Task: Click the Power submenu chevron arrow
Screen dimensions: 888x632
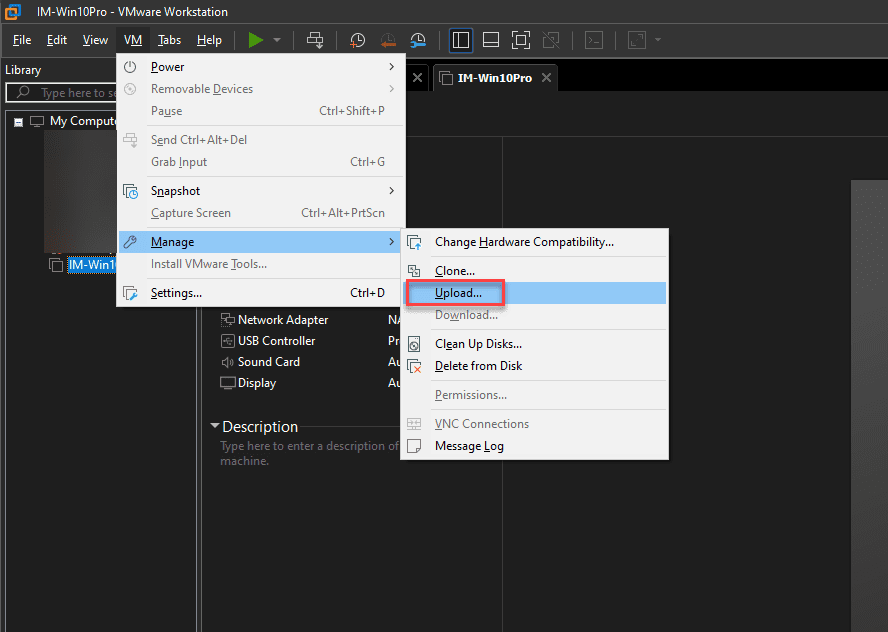Action: point(391,67)
